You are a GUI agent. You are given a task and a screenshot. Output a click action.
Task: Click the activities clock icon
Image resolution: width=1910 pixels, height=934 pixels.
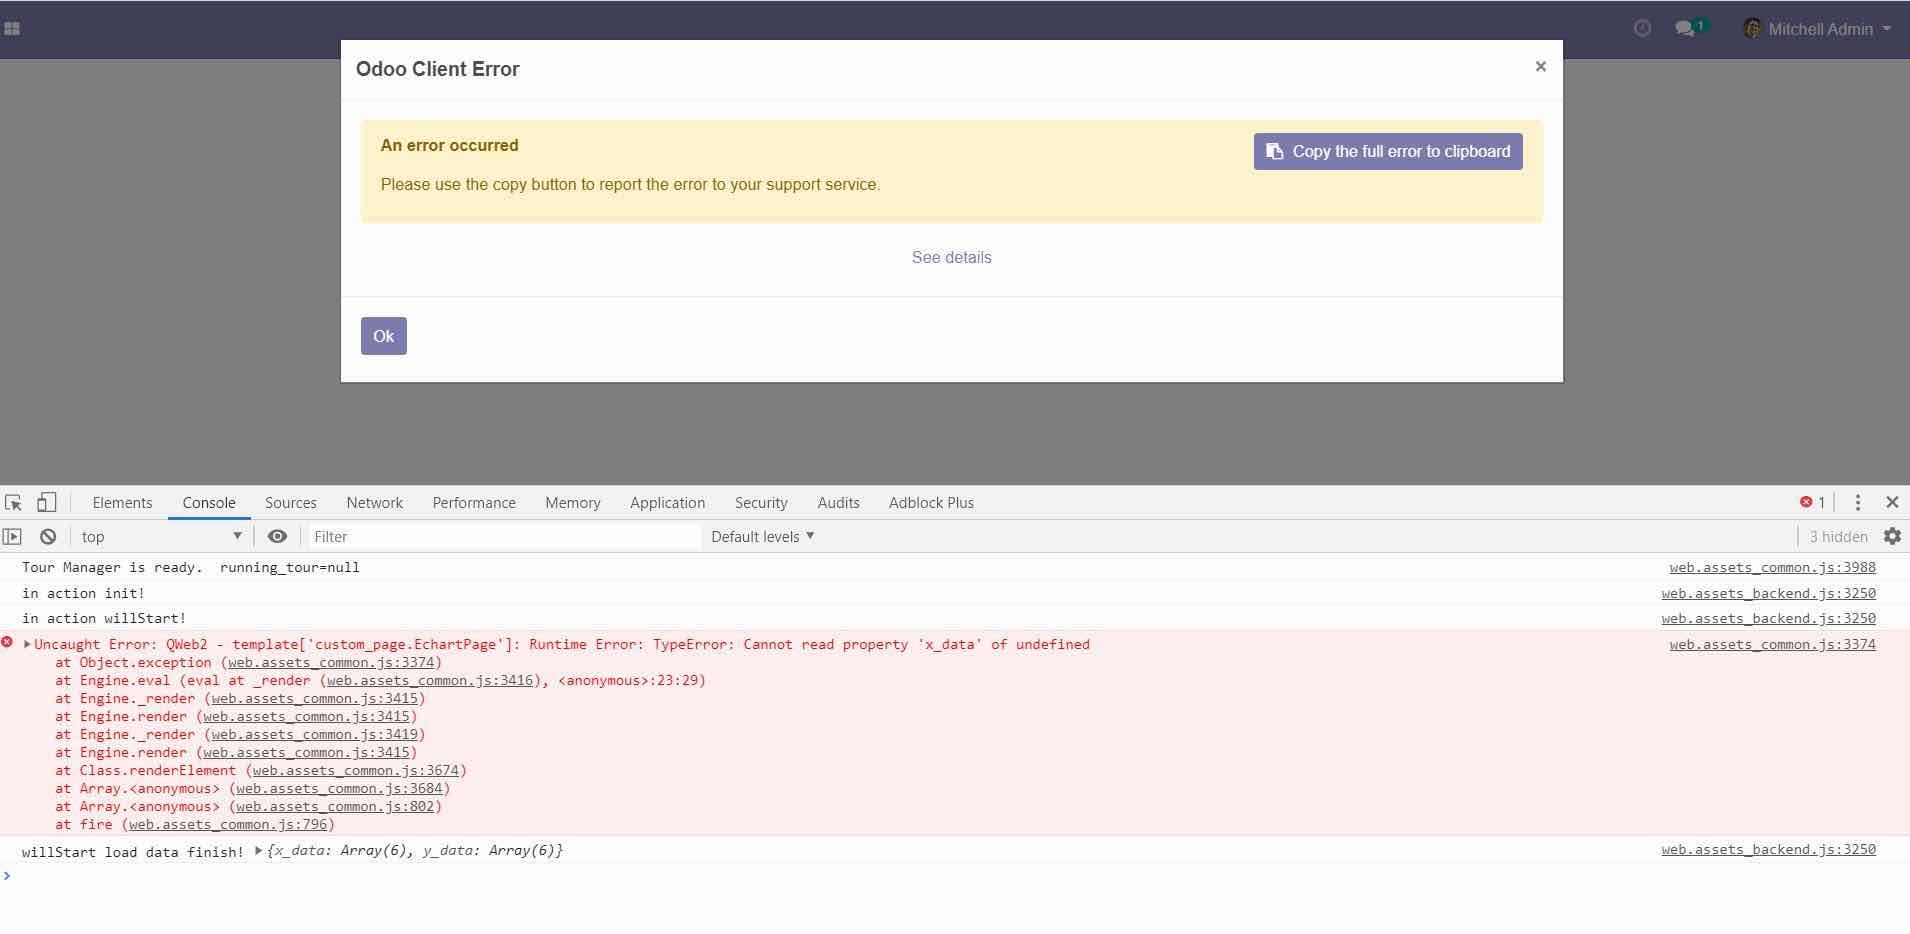1641,29
